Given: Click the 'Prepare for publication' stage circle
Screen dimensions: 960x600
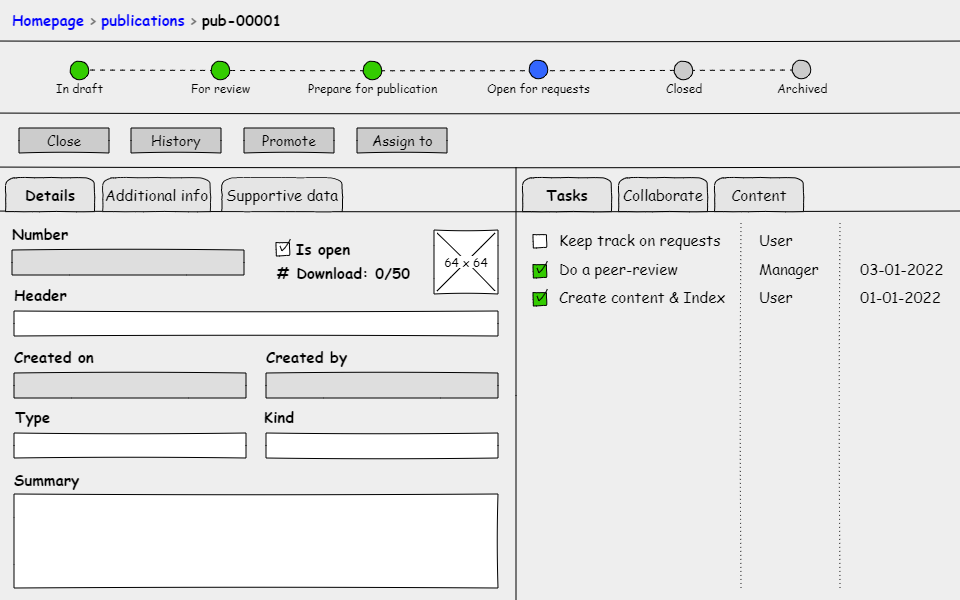Looking at the screenshot, I should coord(372,70).
